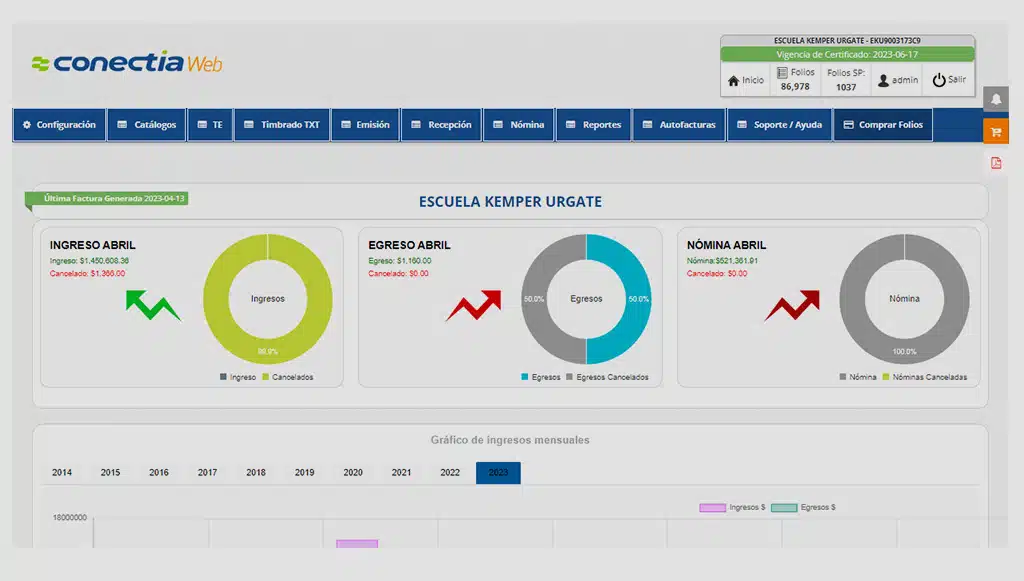Expand the Configuración menu
The height and width of the screenshot is (581, 1024).
59,125
